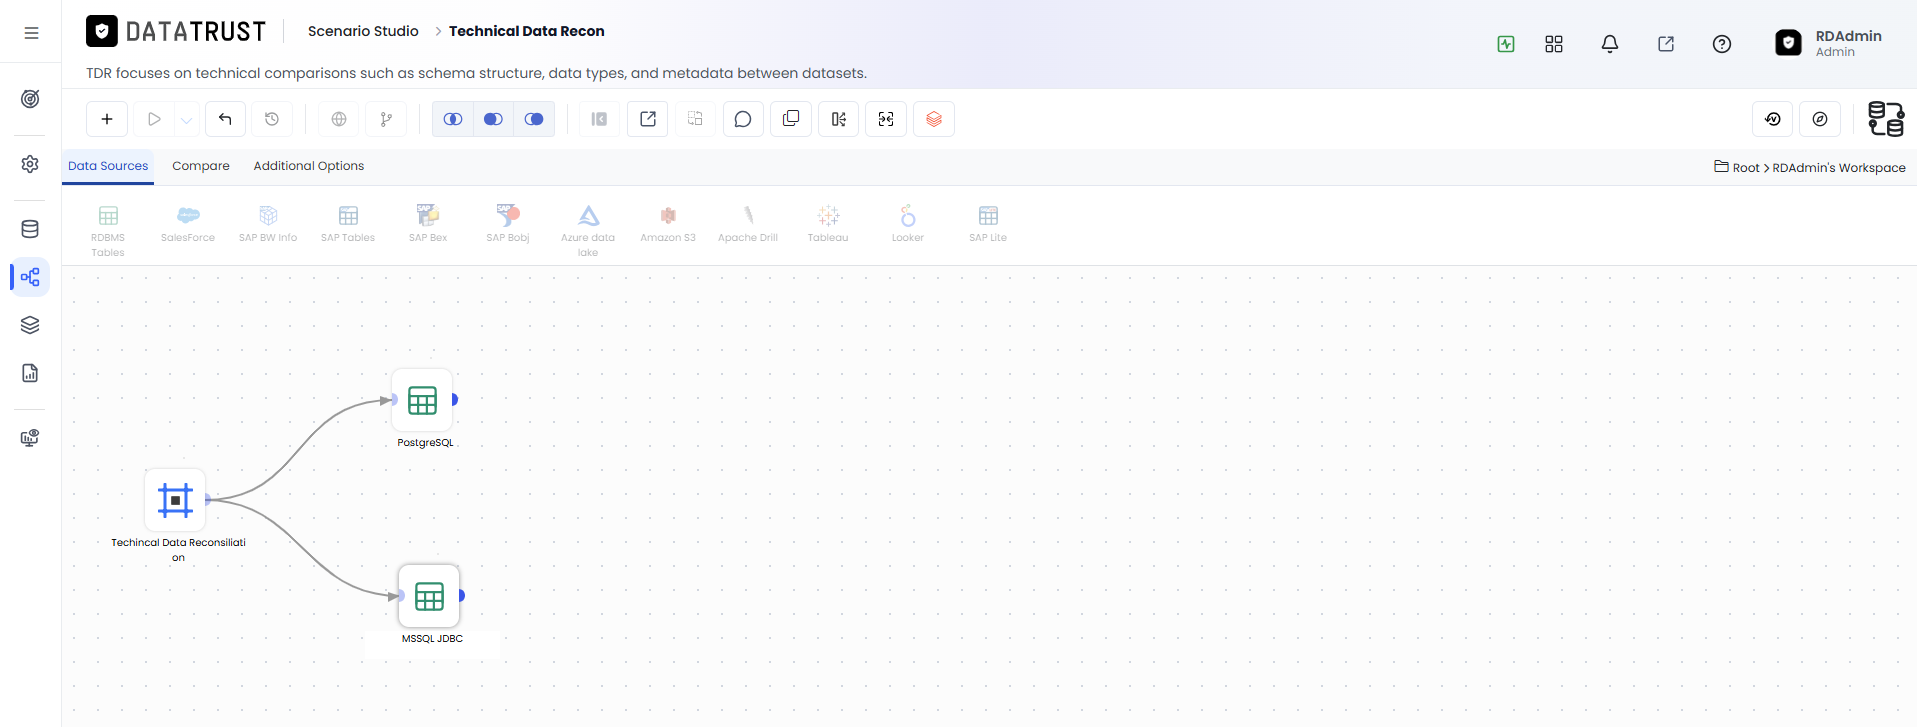Run the scenario with the play button
The width and height of the screenshot is (1917, 727).
154,119
